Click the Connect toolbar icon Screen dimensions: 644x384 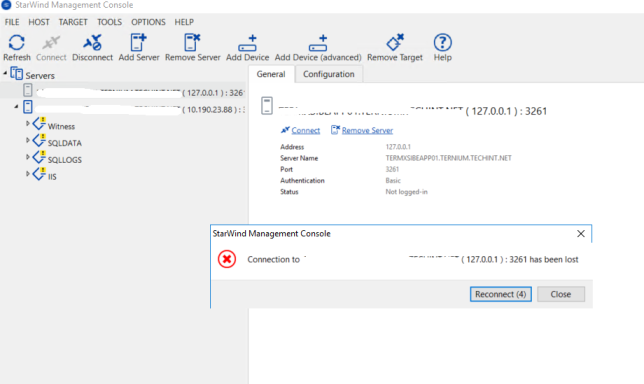pyautogui.click(x=51, y=43)
